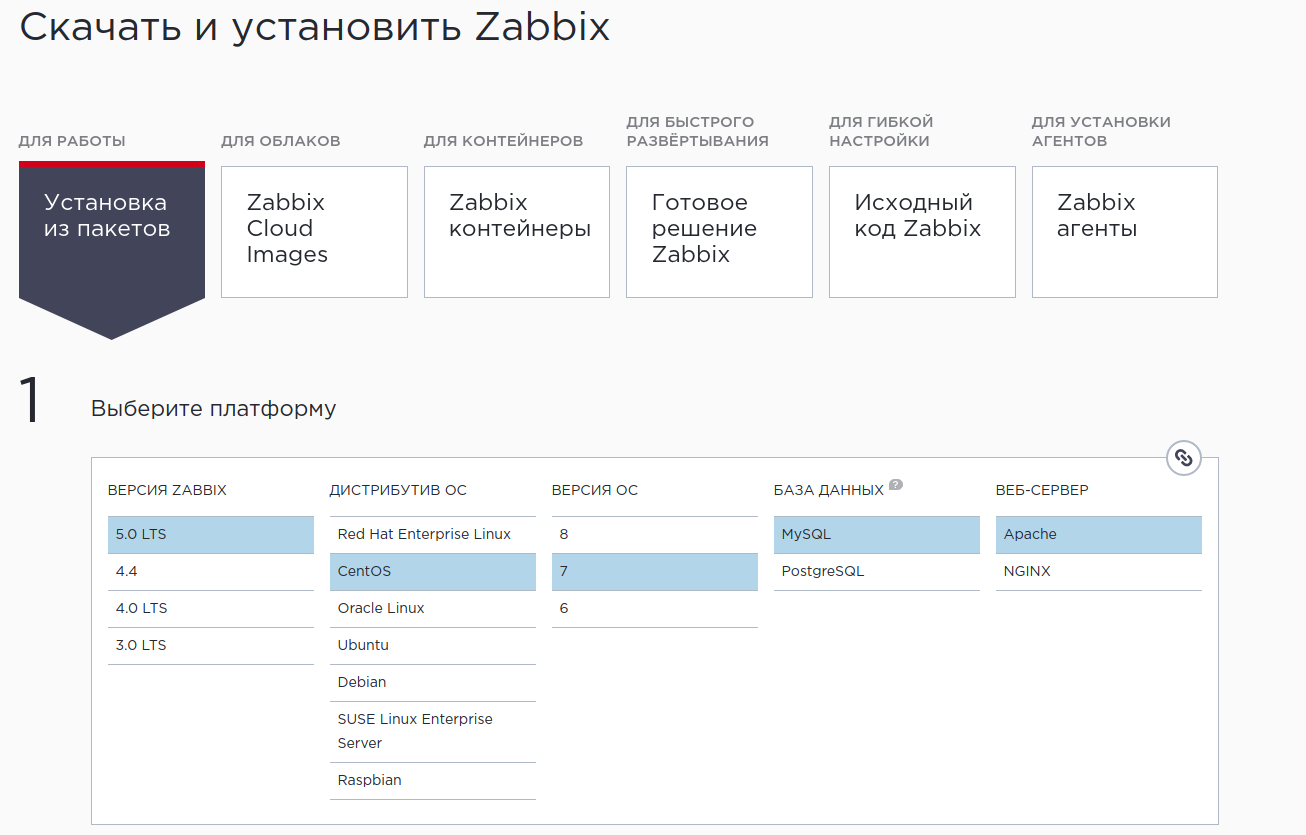Open the database help question-mark icon
This screenshot has height=835, width=1306.
pyautogui.click(x=896, y=485)
